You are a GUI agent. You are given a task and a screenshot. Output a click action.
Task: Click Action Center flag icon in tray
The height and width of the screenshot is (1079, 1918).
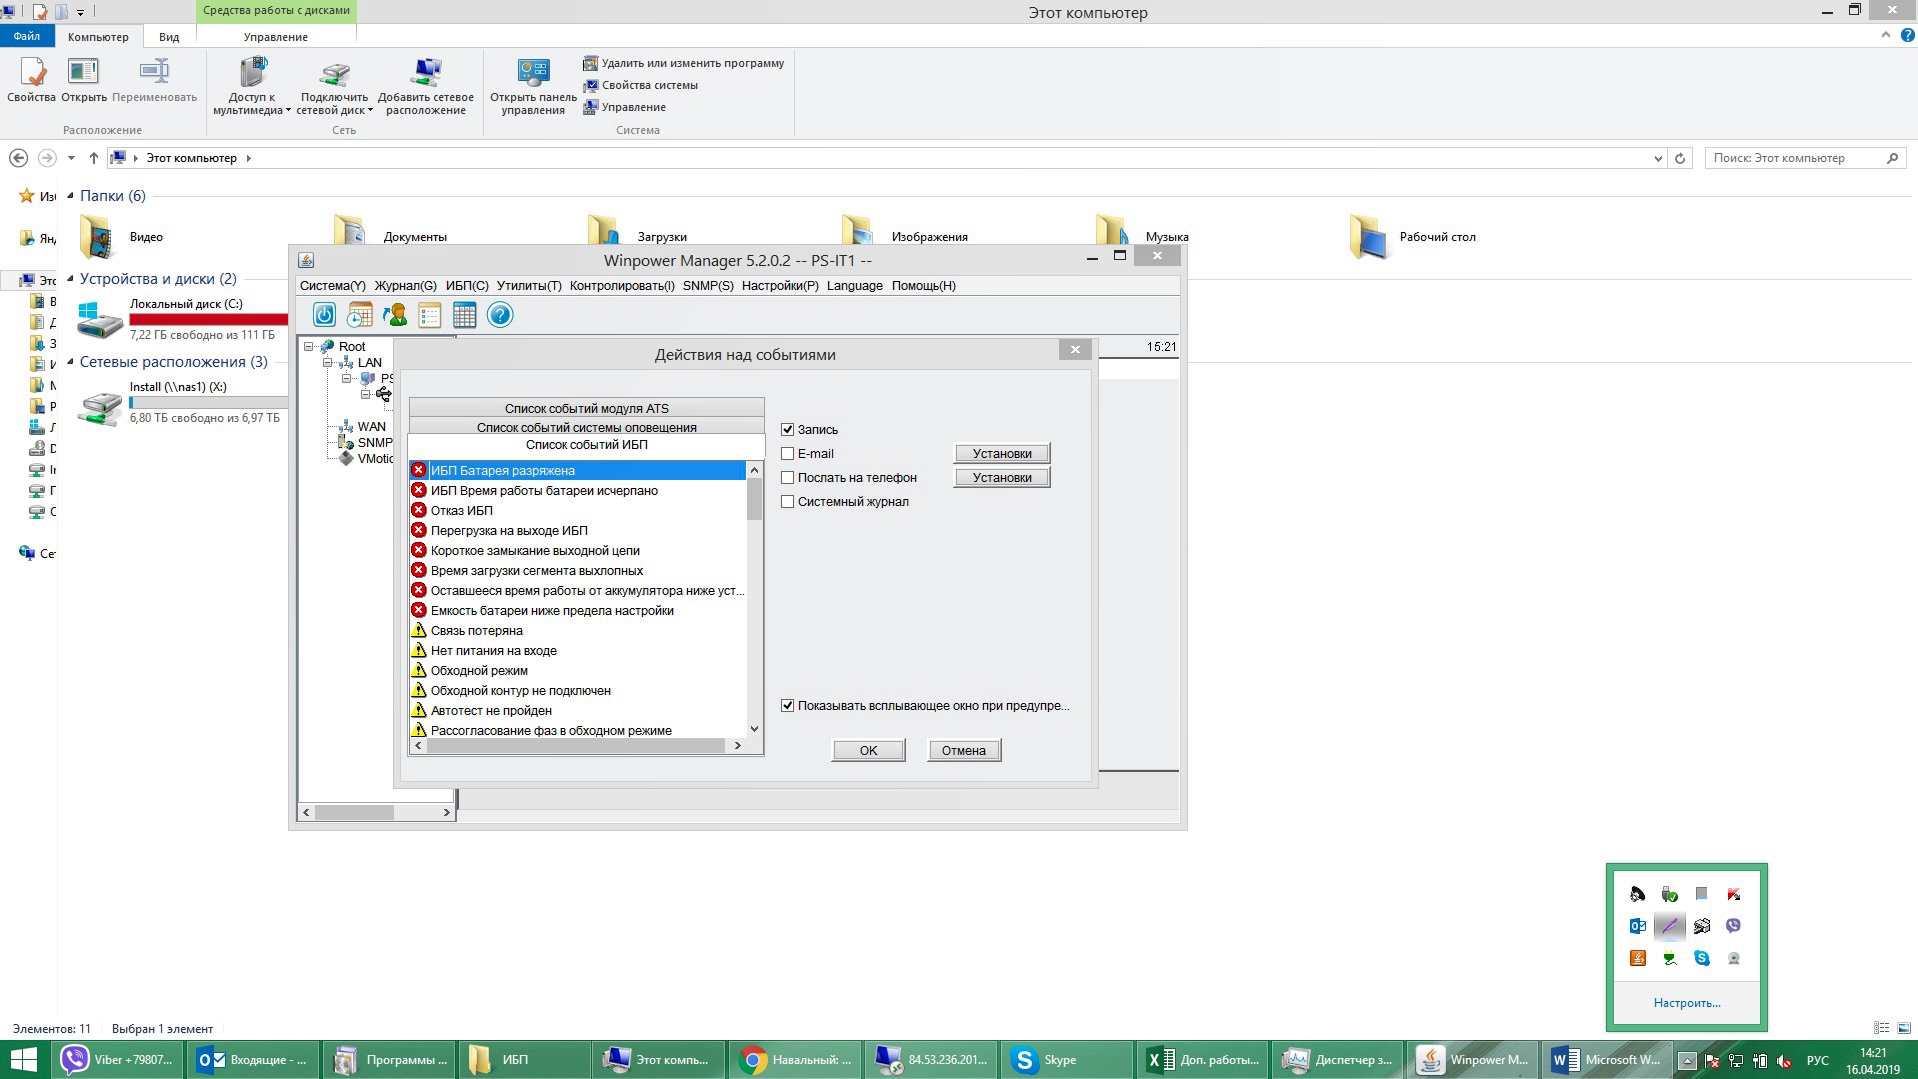(1711, 1061)
